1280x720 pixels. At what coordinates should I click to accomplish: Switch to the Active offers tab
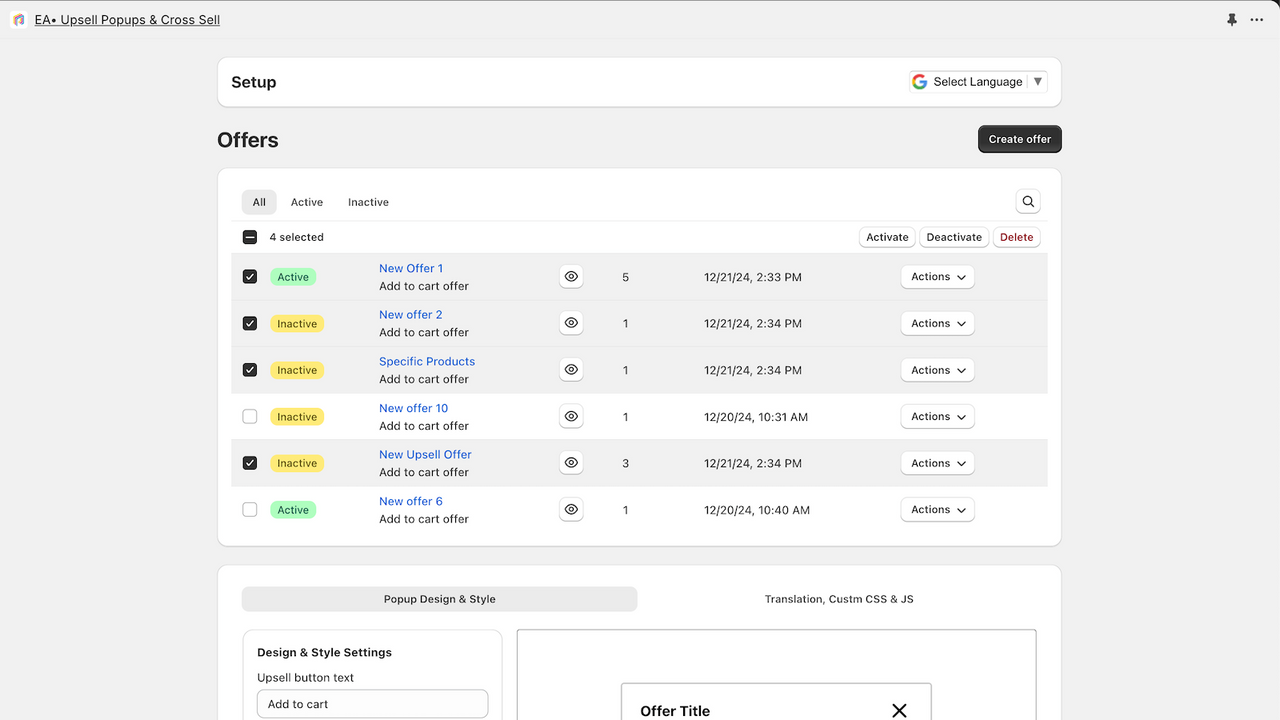coord(307,202)
